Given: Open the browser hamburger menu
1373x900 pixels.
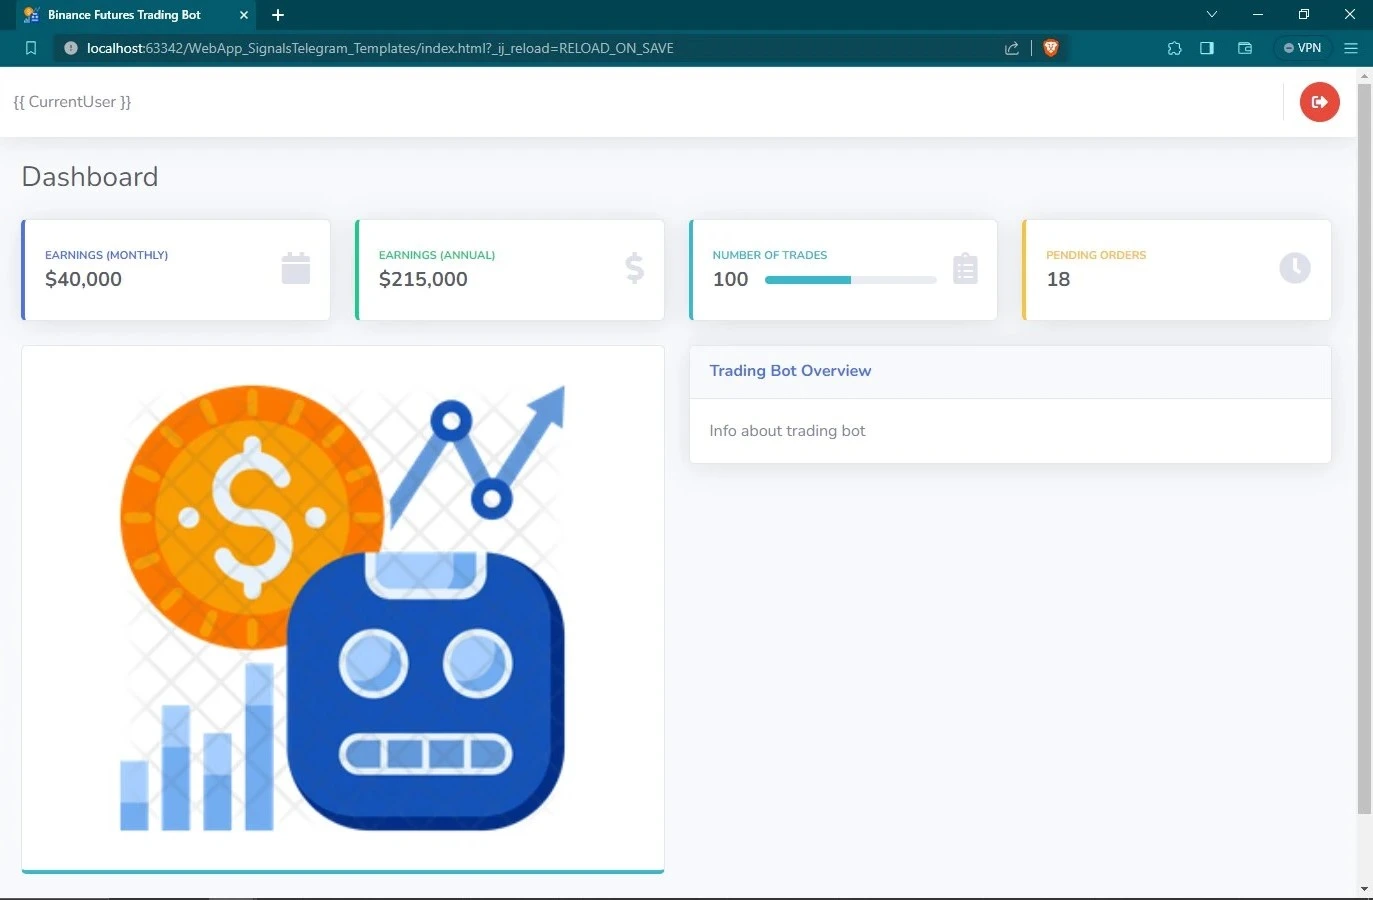Looking at the screenshot, I should click(x=1351, y=47).
